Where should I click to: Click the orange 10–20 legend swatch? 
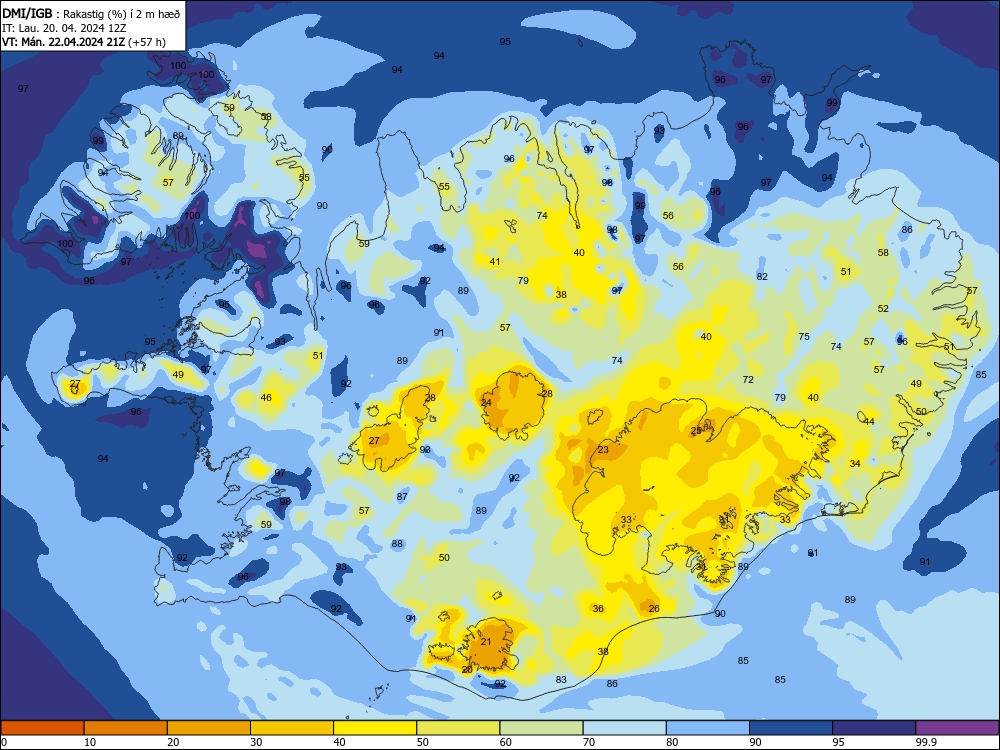(x=126, y=728)
